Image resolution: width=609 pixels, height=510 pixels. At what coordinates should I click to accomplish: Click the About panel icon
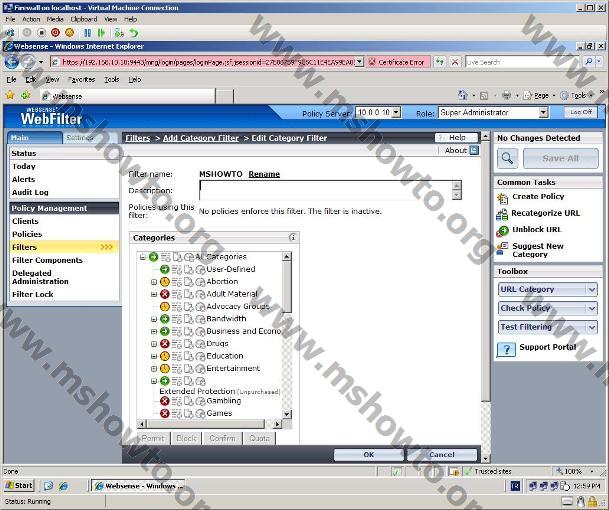tap(474, 150)
